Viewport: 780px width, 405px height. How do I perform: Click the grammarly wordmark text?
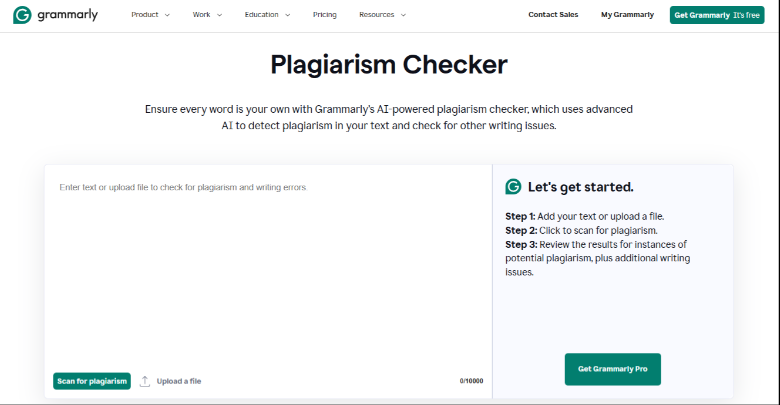click(68, 15)
